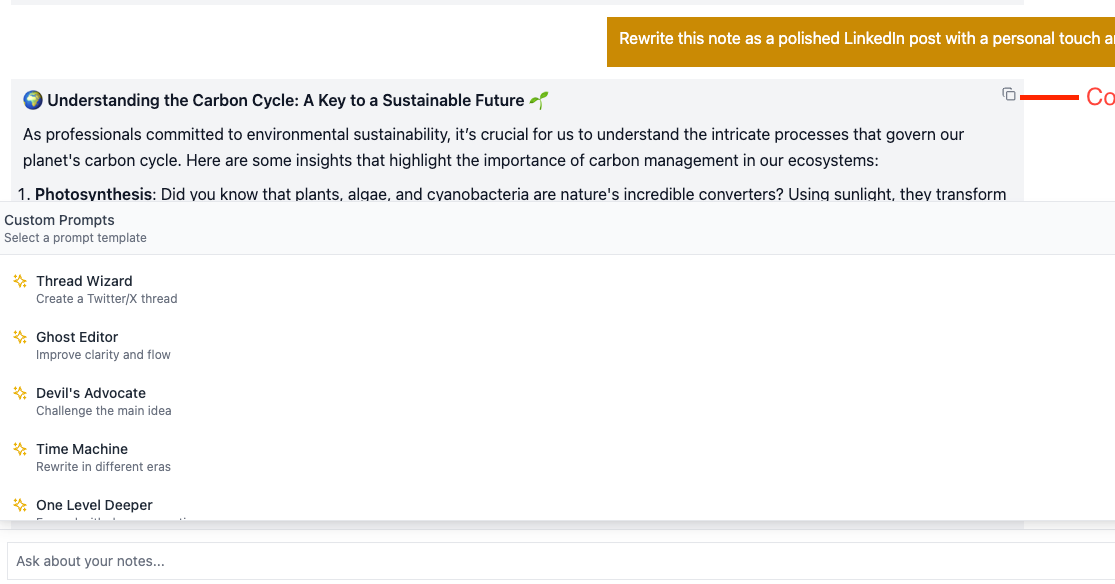
Task: Pick the Devil's Advocate template
Action: (x=558, y=401)
